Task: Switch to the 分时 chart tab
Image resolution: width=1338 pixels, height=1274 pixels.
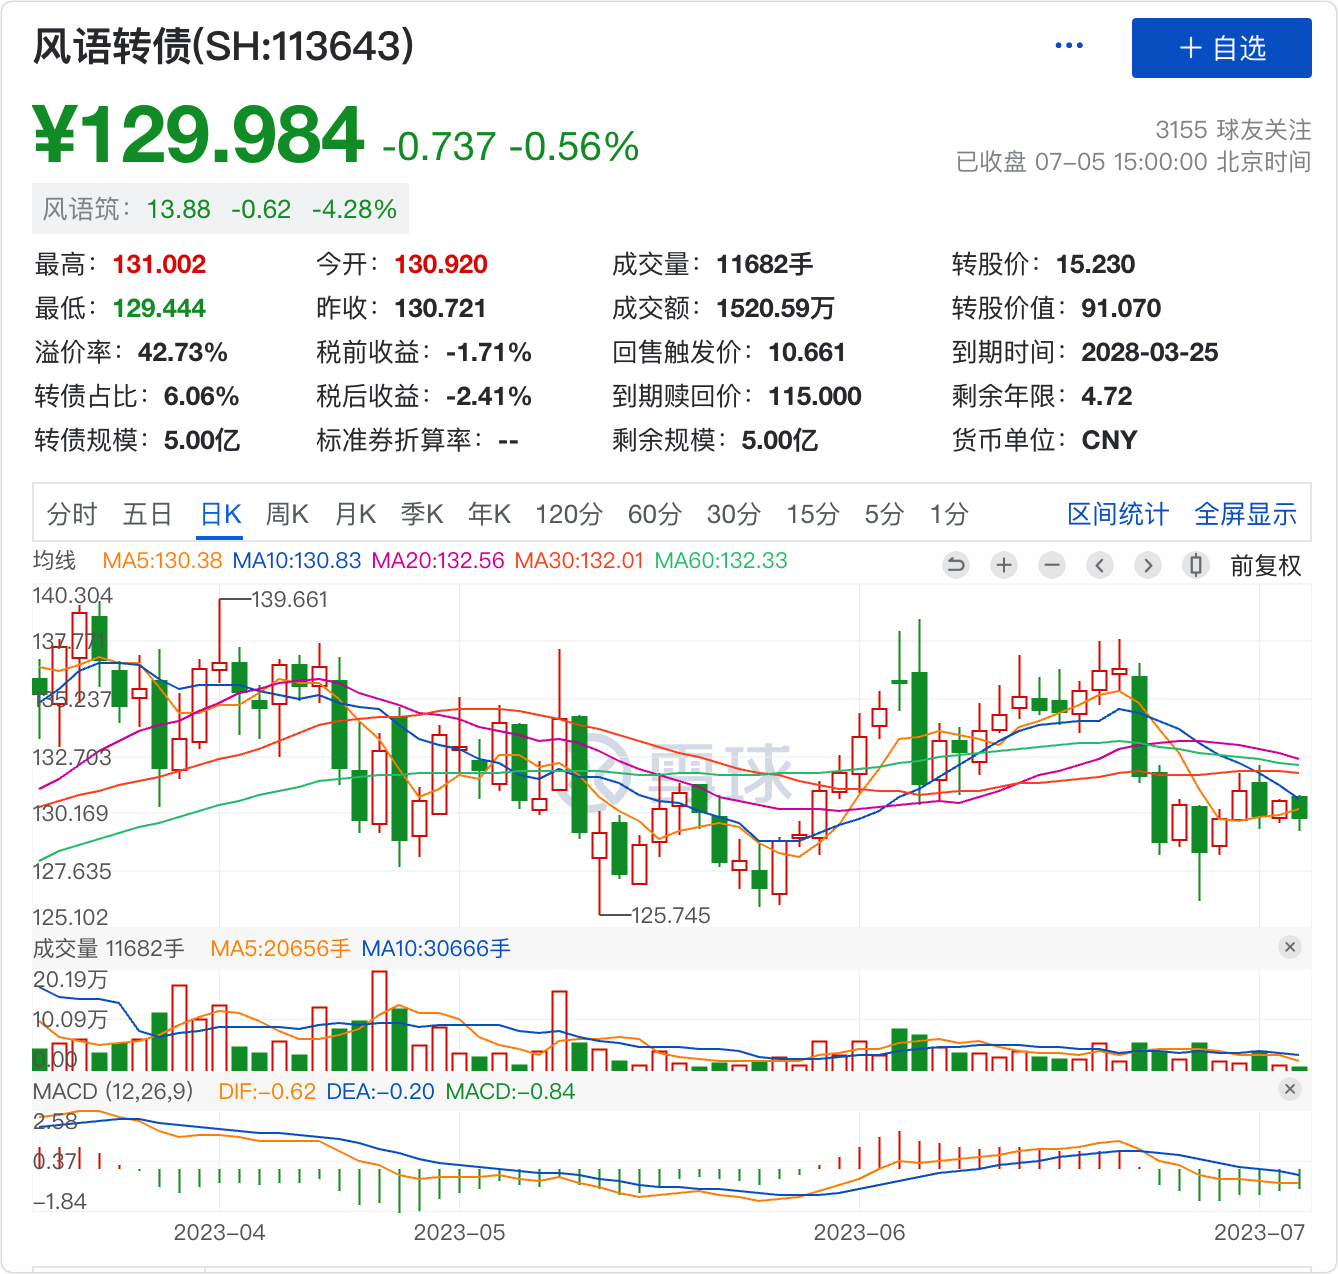Action: [x=72, y=514]
